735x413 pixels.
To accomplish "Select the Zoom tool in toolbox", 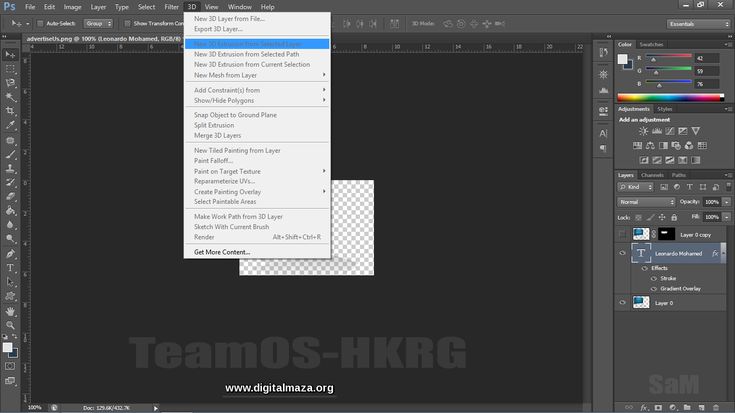I will coord(10,325).
